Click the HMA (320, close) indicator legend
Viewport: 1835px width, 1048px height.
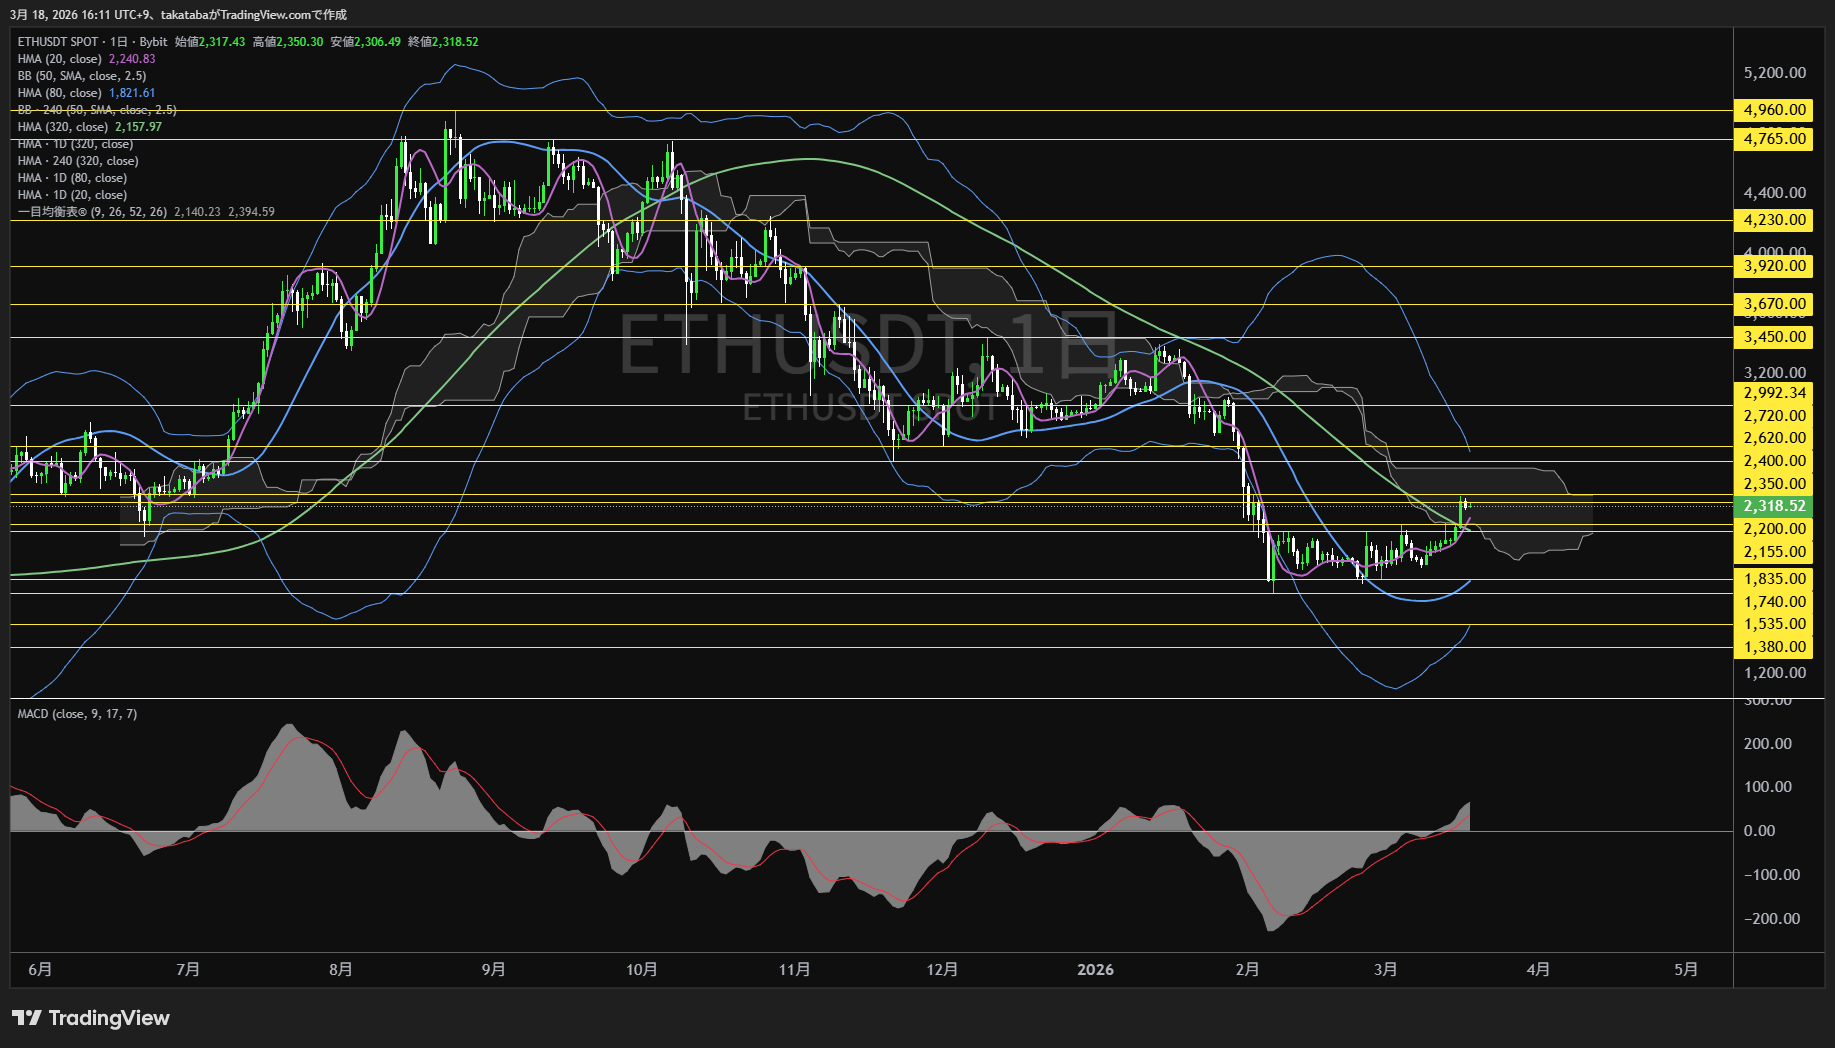click(62, 127)
